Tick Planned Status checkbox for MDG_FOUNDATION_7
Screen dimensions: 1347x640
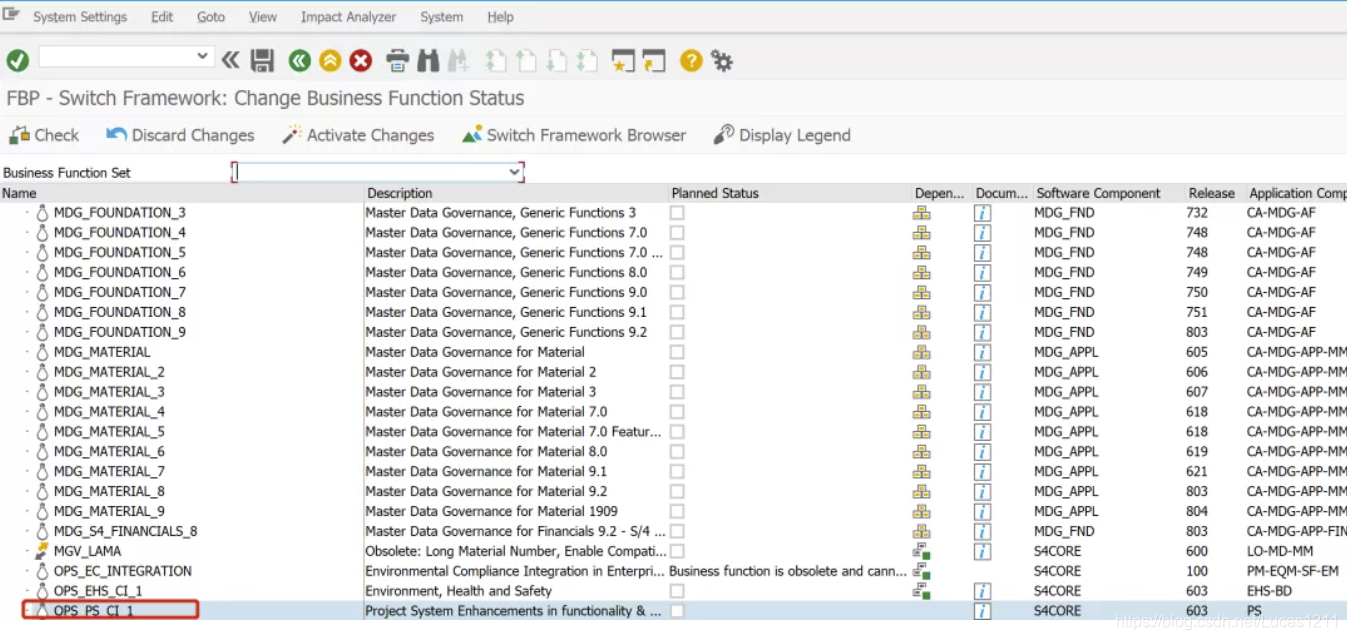(x=677, y=292)
